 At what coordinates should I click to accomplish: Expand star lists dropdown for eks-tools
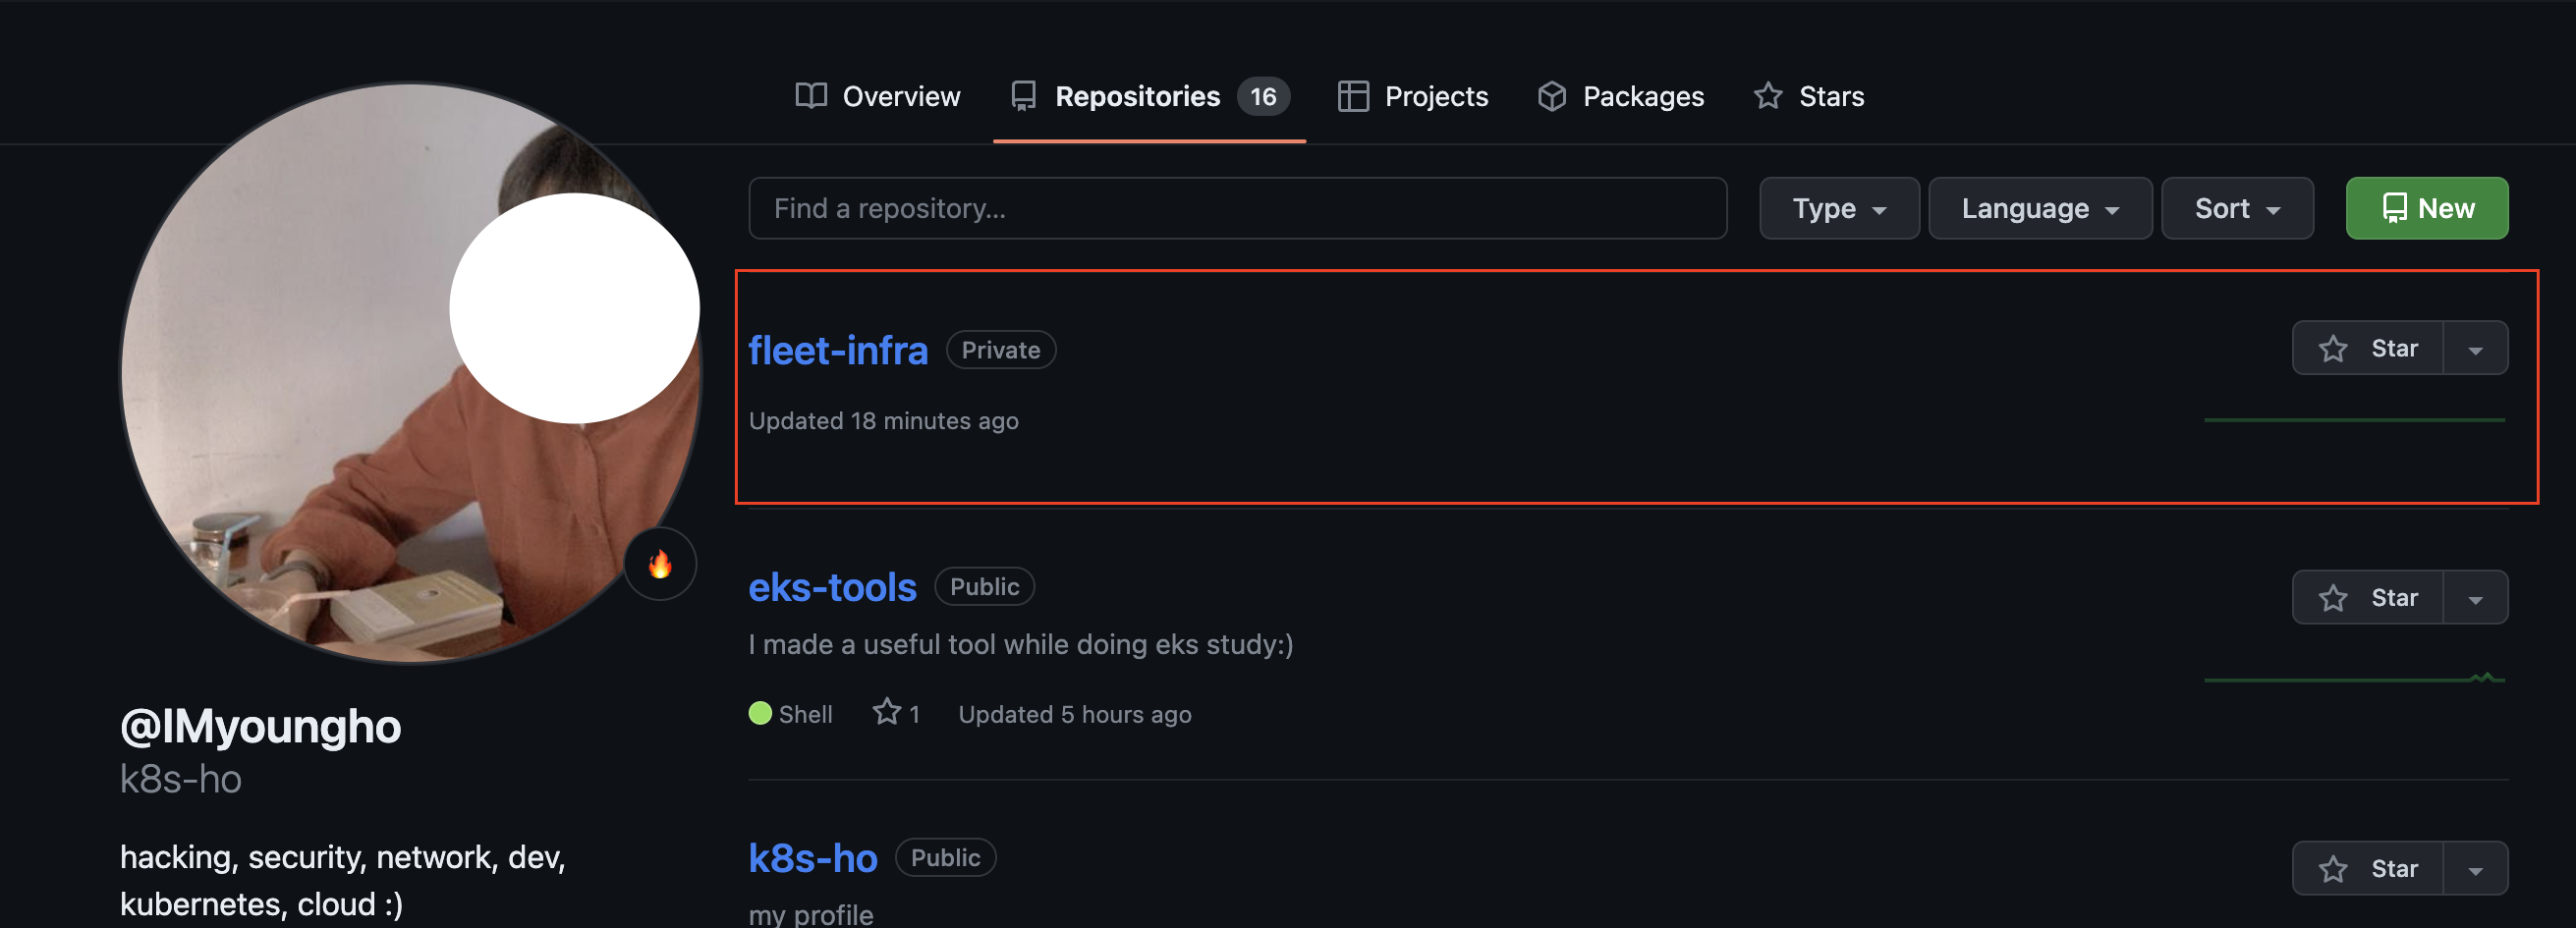point(2475,597)
